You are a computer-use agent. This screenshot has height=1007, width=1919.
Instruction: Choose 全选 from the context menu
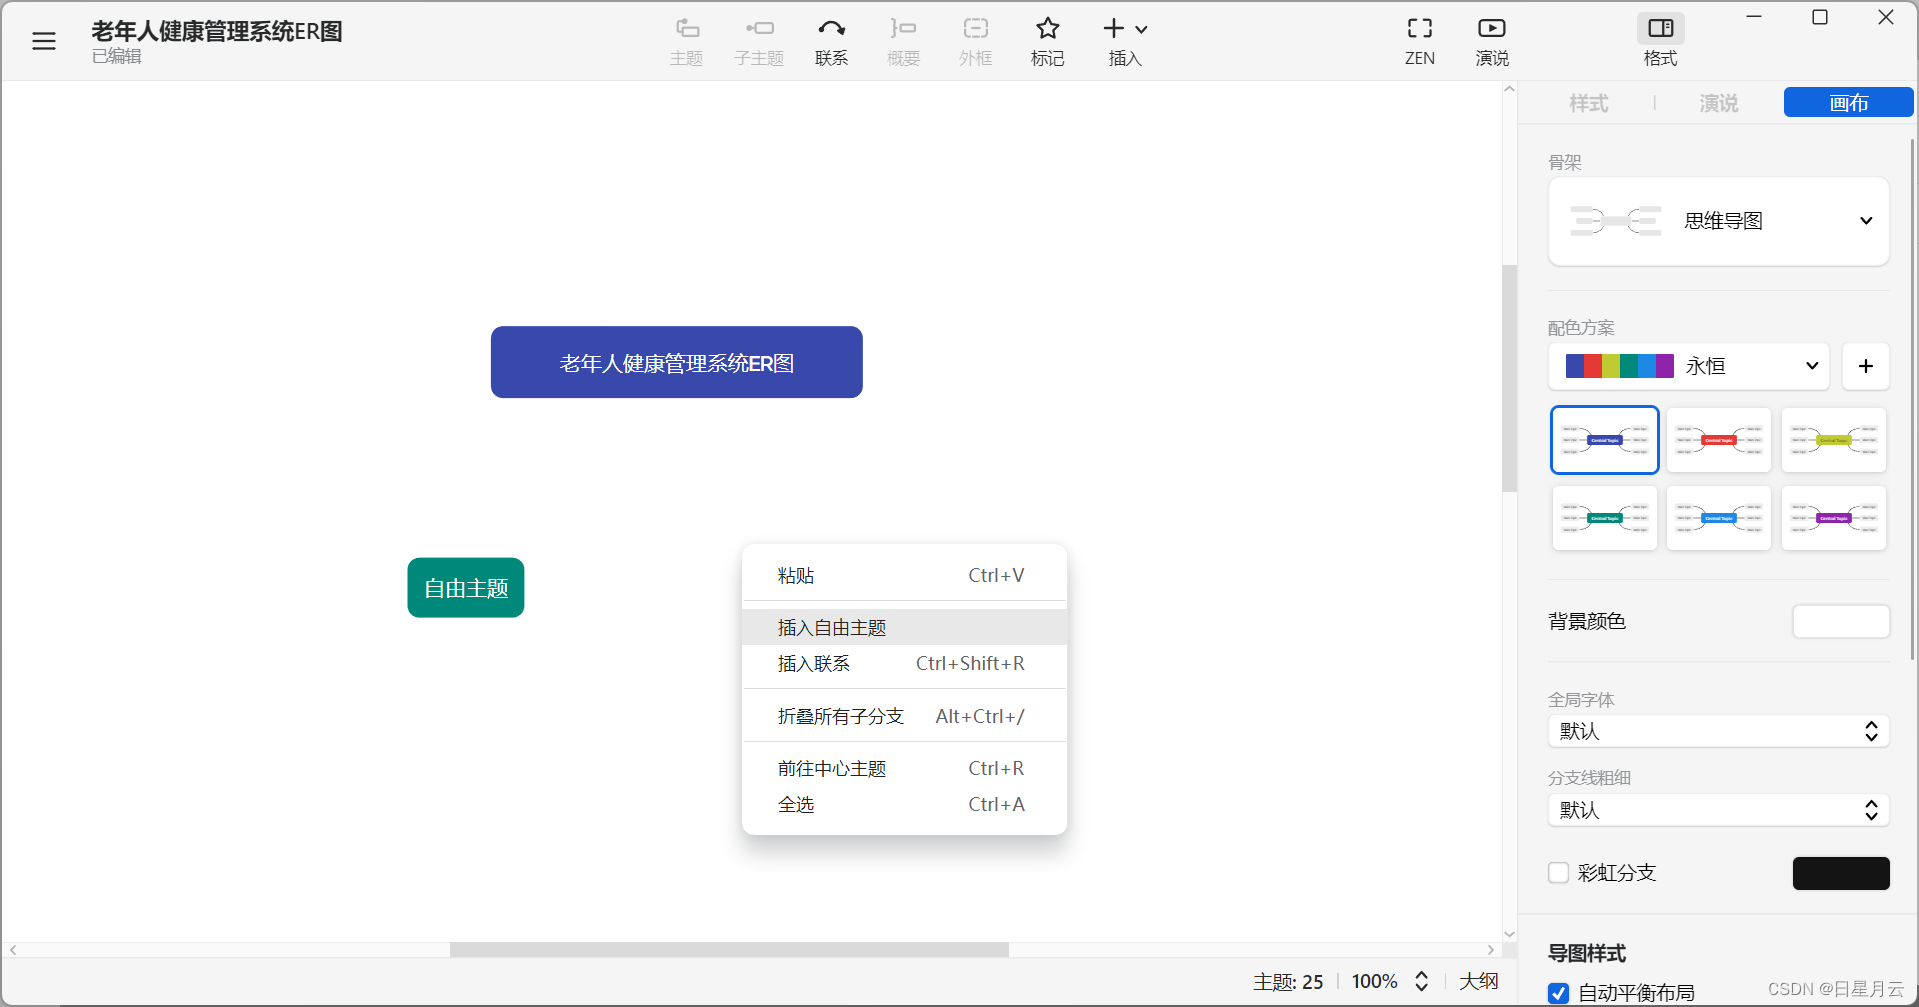pyautogui.click(x=904, y=805)
